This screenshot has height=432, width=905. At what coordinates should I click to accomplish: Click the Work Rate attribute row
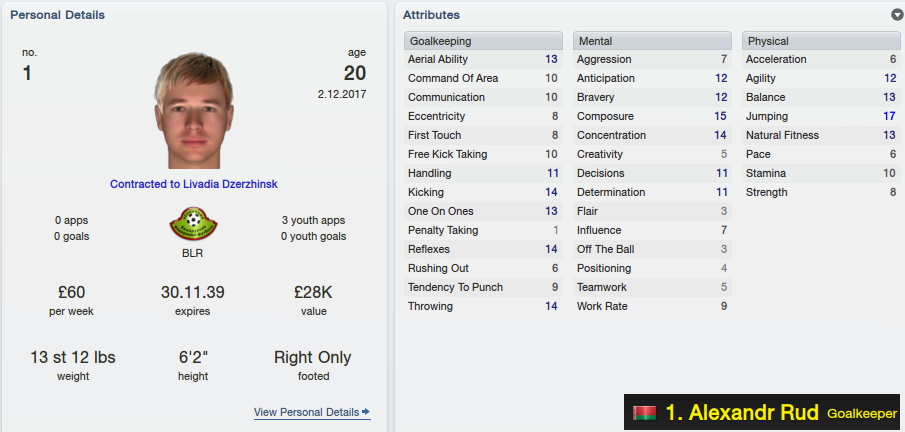pyautogui.click(x=652, y=307)
